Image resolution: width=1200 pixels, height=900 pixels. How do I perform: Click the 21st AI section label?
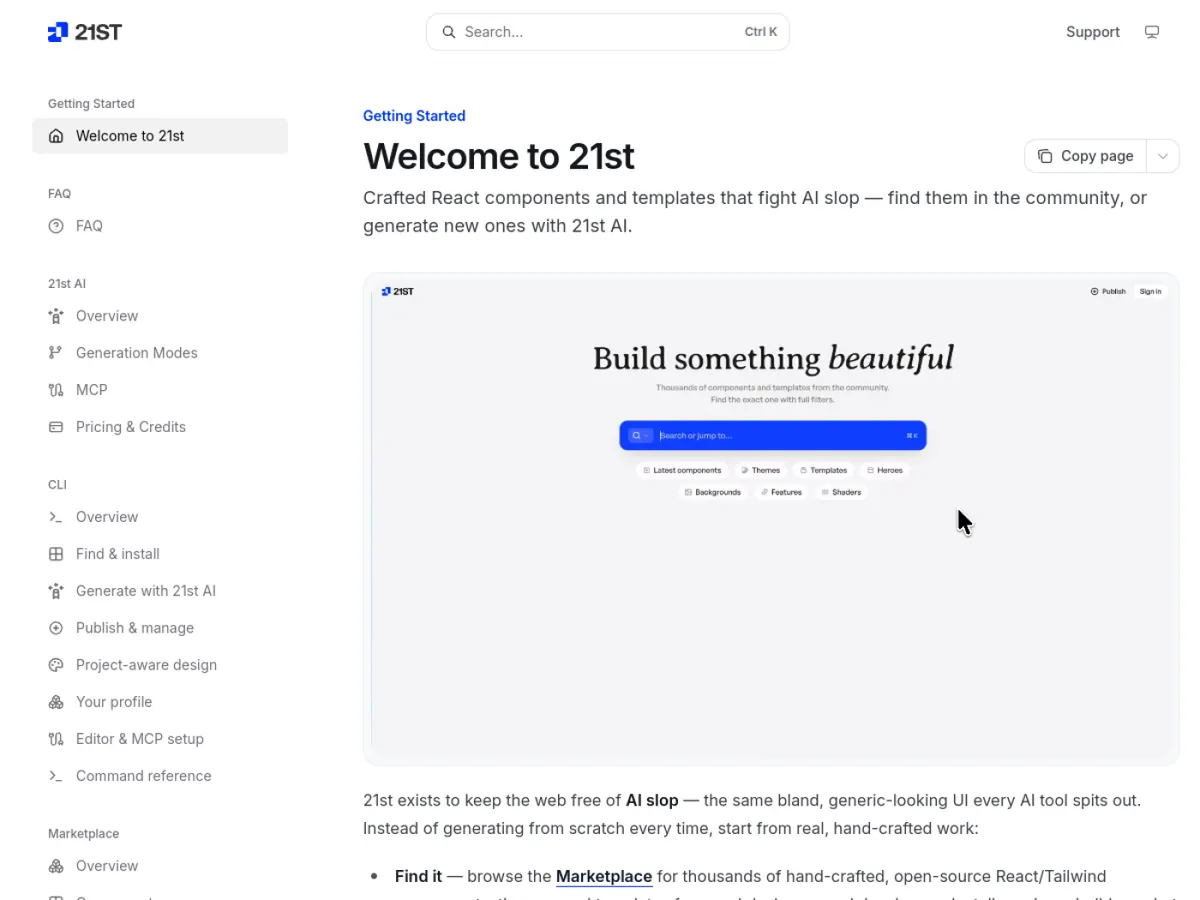[x=67, y=284]
